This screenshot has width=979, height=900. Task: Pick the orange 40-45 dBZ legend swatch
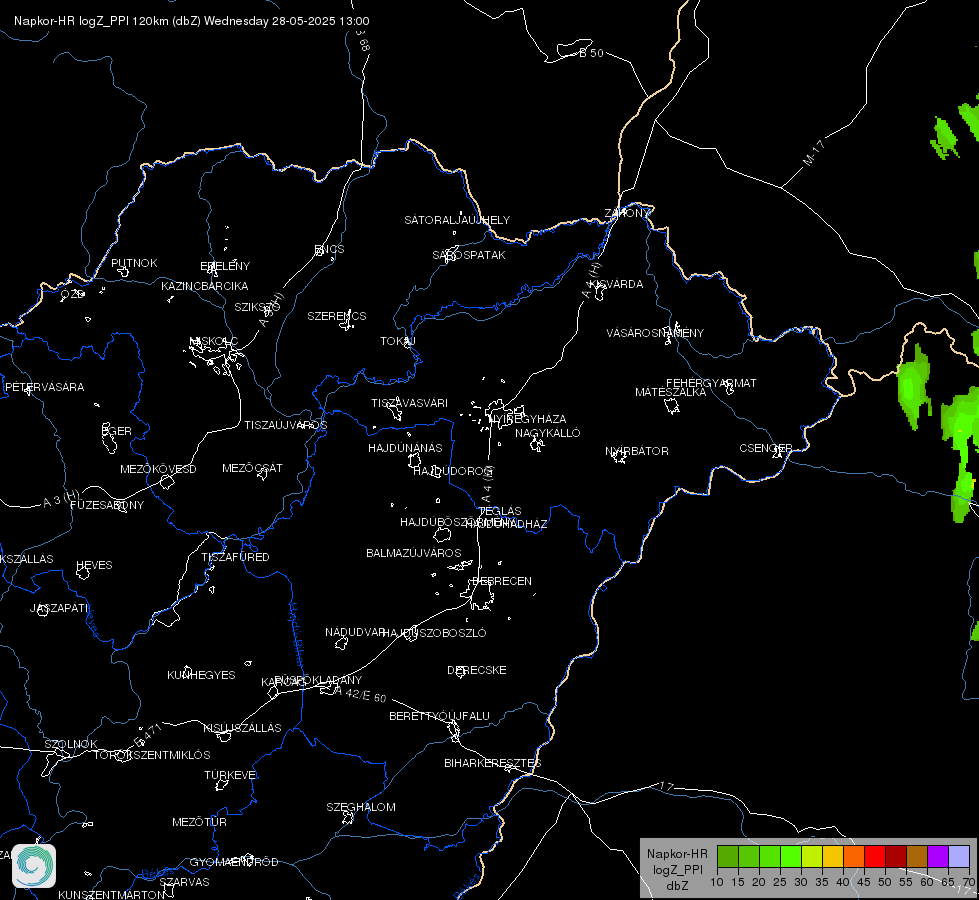(853, 856)
